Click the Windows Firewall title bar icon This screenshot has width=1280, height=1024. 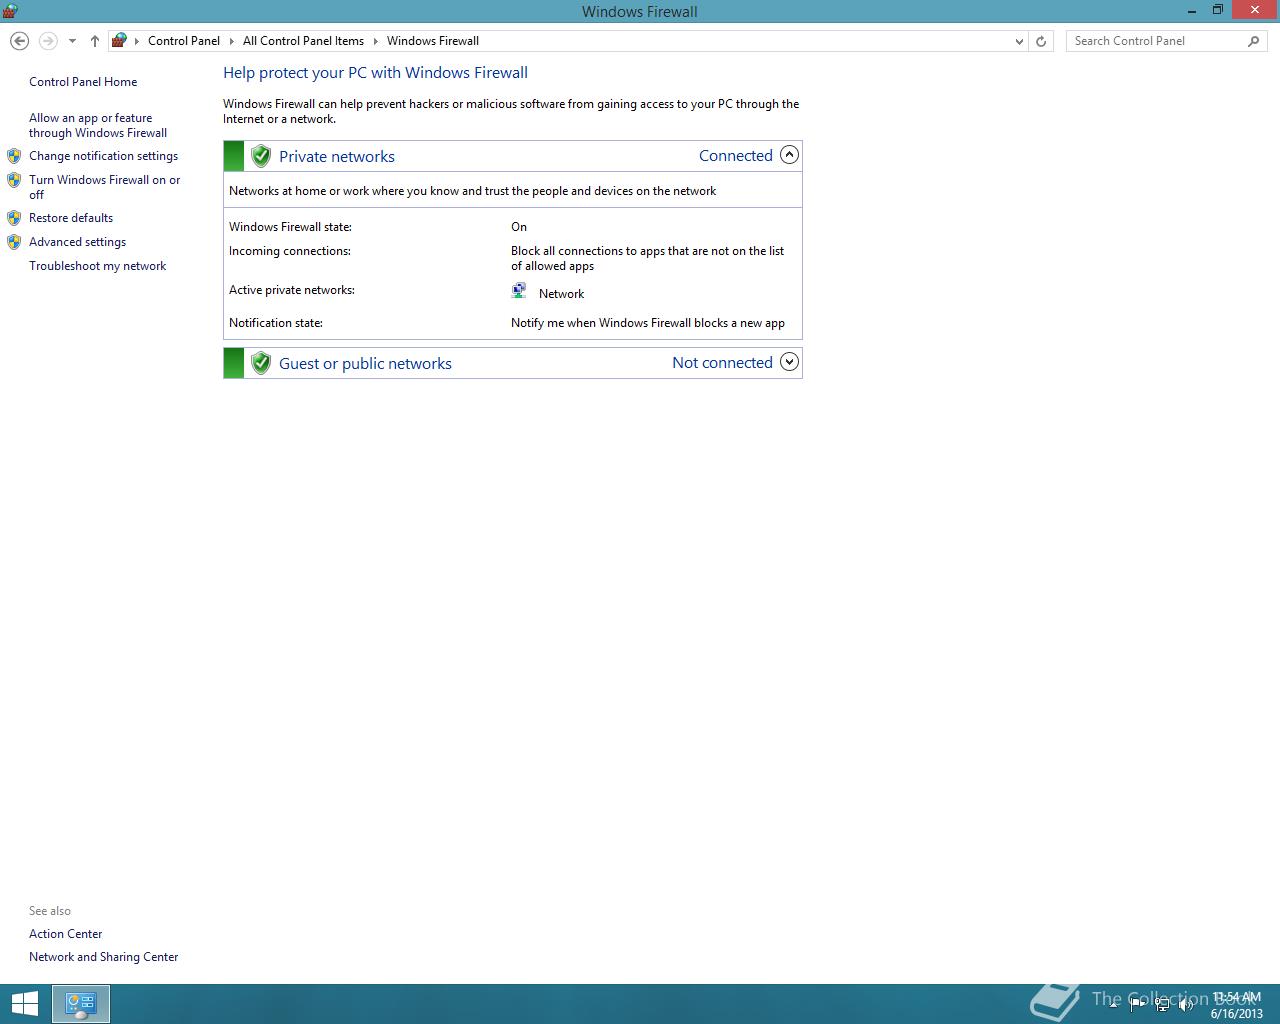tap(10, 11)
